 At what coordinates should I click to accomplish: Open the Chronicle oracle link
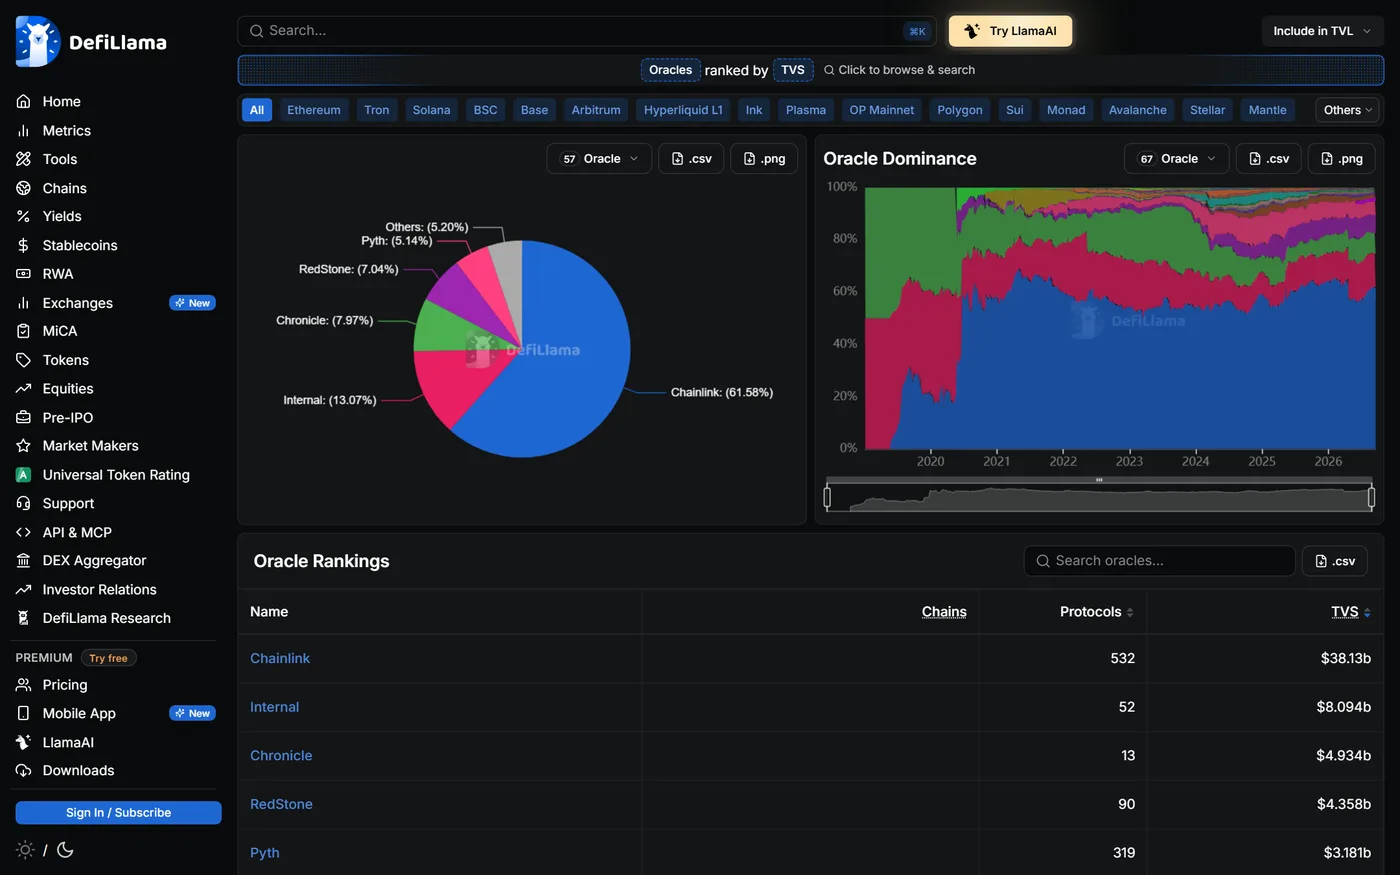pos(281,756)
